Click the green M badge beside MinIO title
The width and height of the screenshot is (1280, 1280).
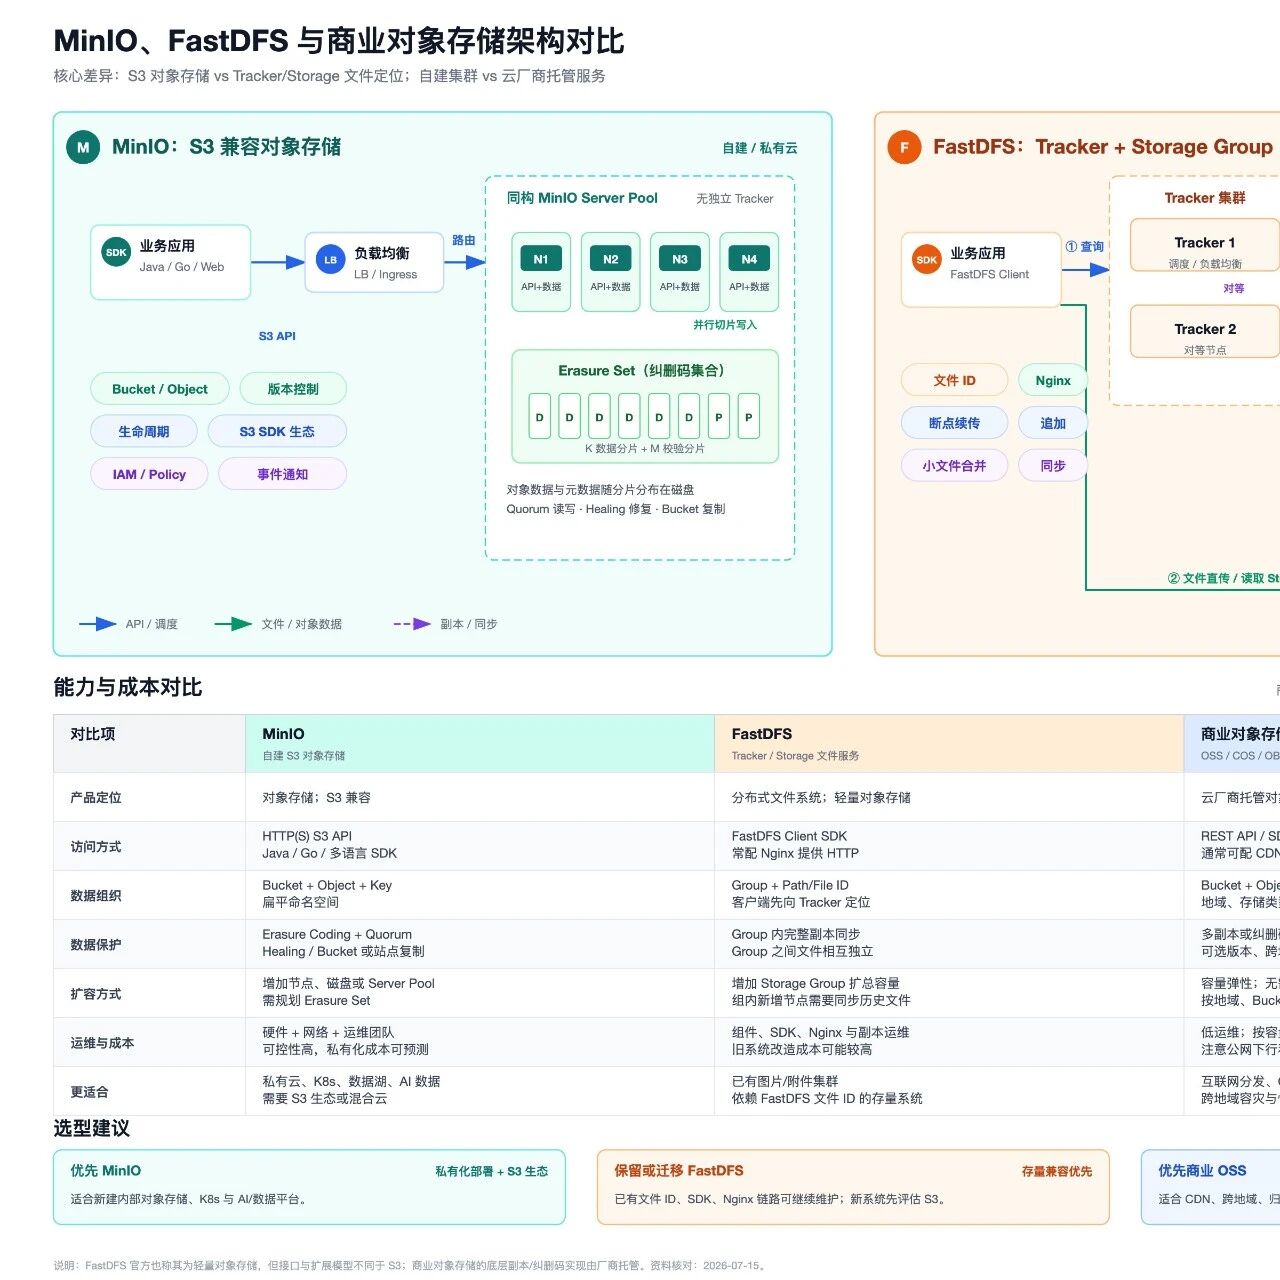pos(83,147)
